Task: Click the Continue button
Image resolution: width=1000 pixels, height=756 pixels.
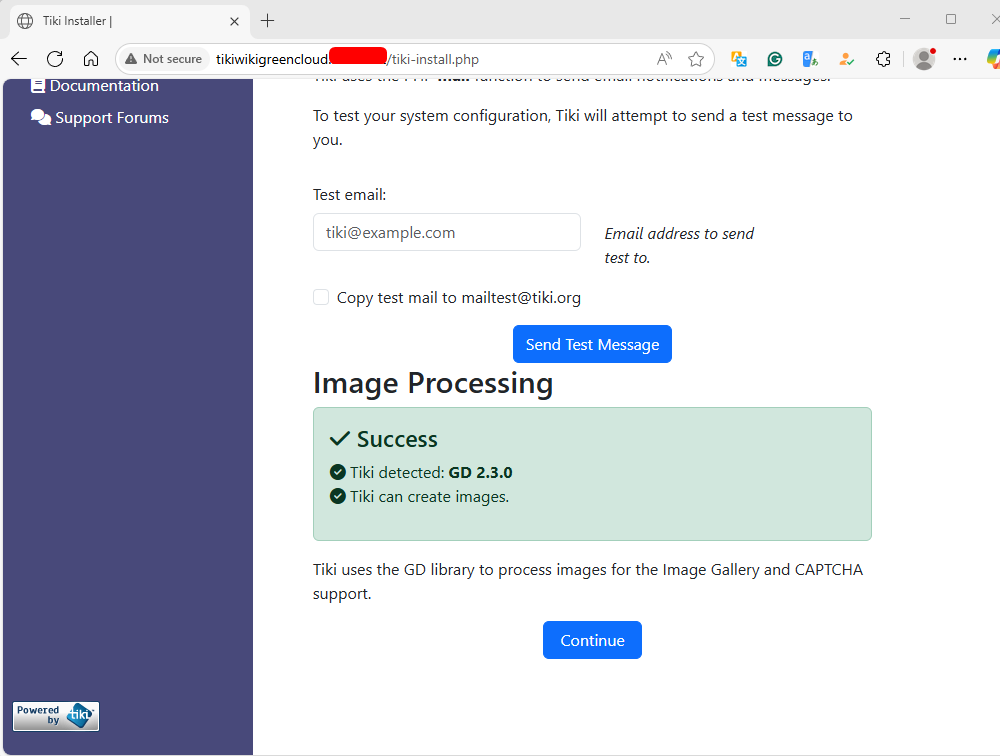Action: pos(592,640)
